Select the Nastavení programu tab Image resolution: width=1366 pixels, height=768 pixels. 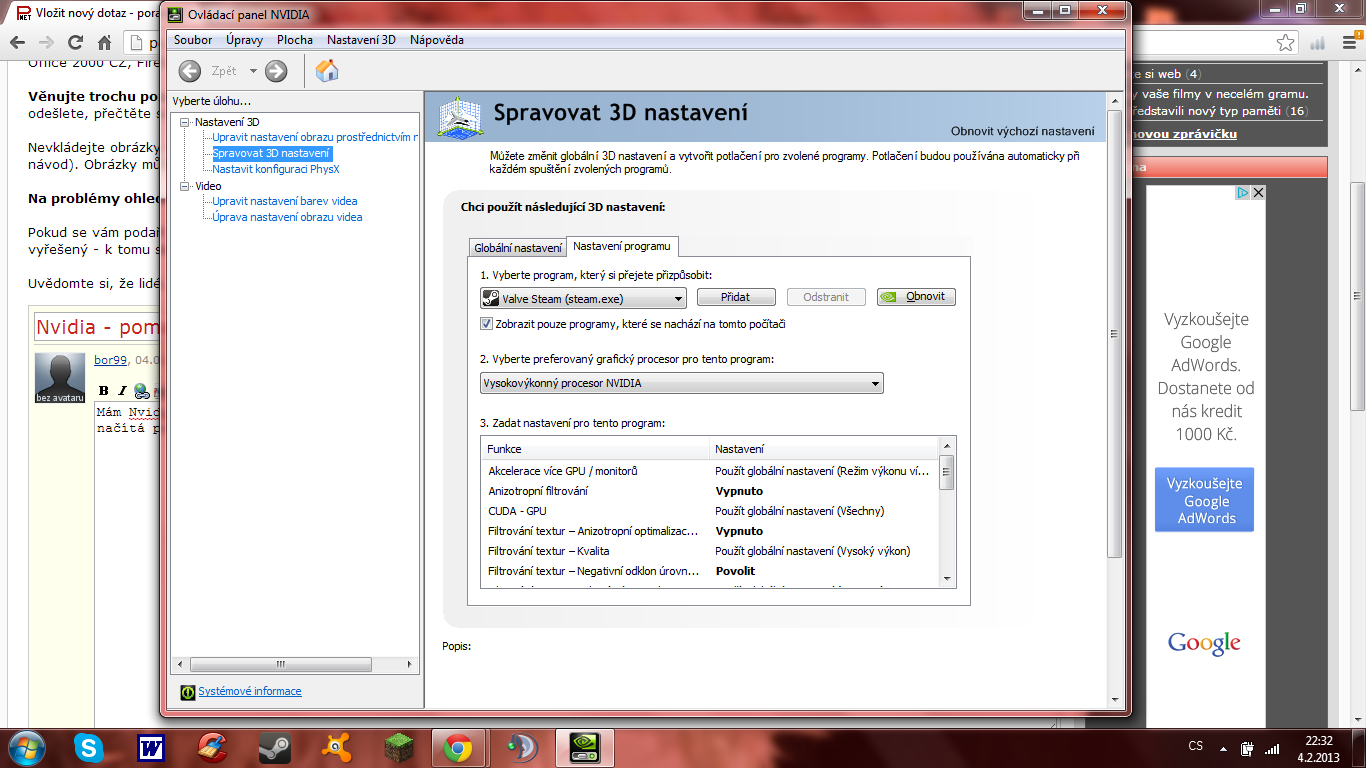pyautogui.click(x=623, y=245)
